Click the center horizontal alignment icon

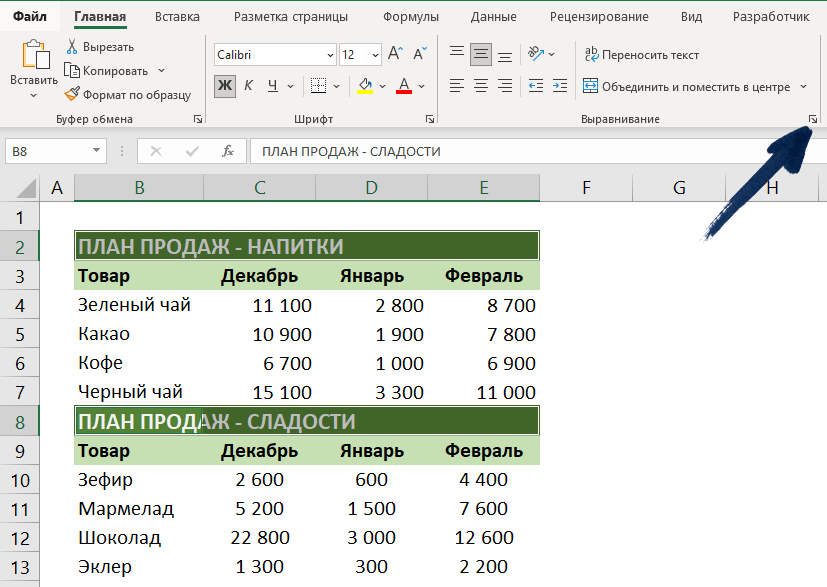click(481, 86)
